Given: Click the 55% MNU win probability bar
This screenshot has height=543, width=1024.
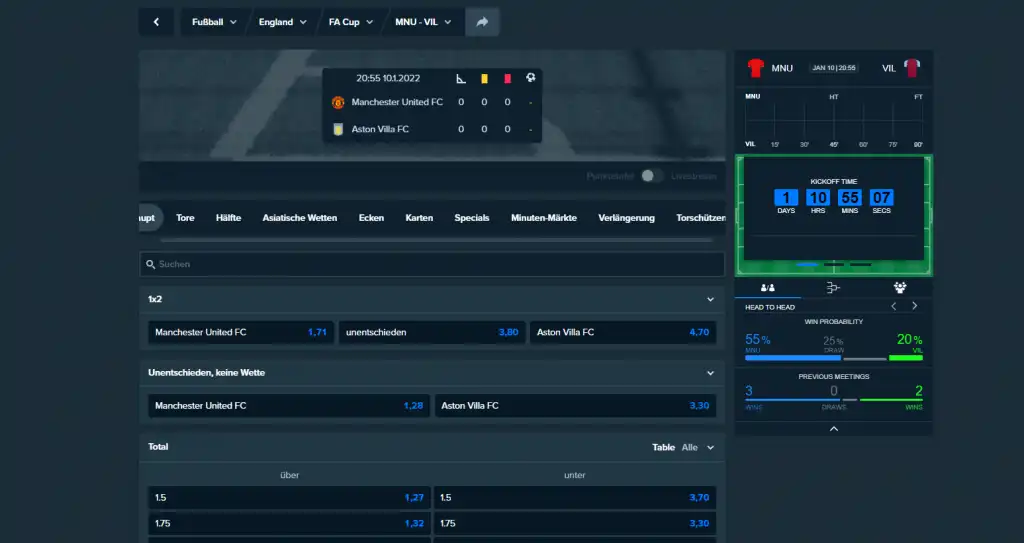Looking at the screenshot, I should click(793, 358).
